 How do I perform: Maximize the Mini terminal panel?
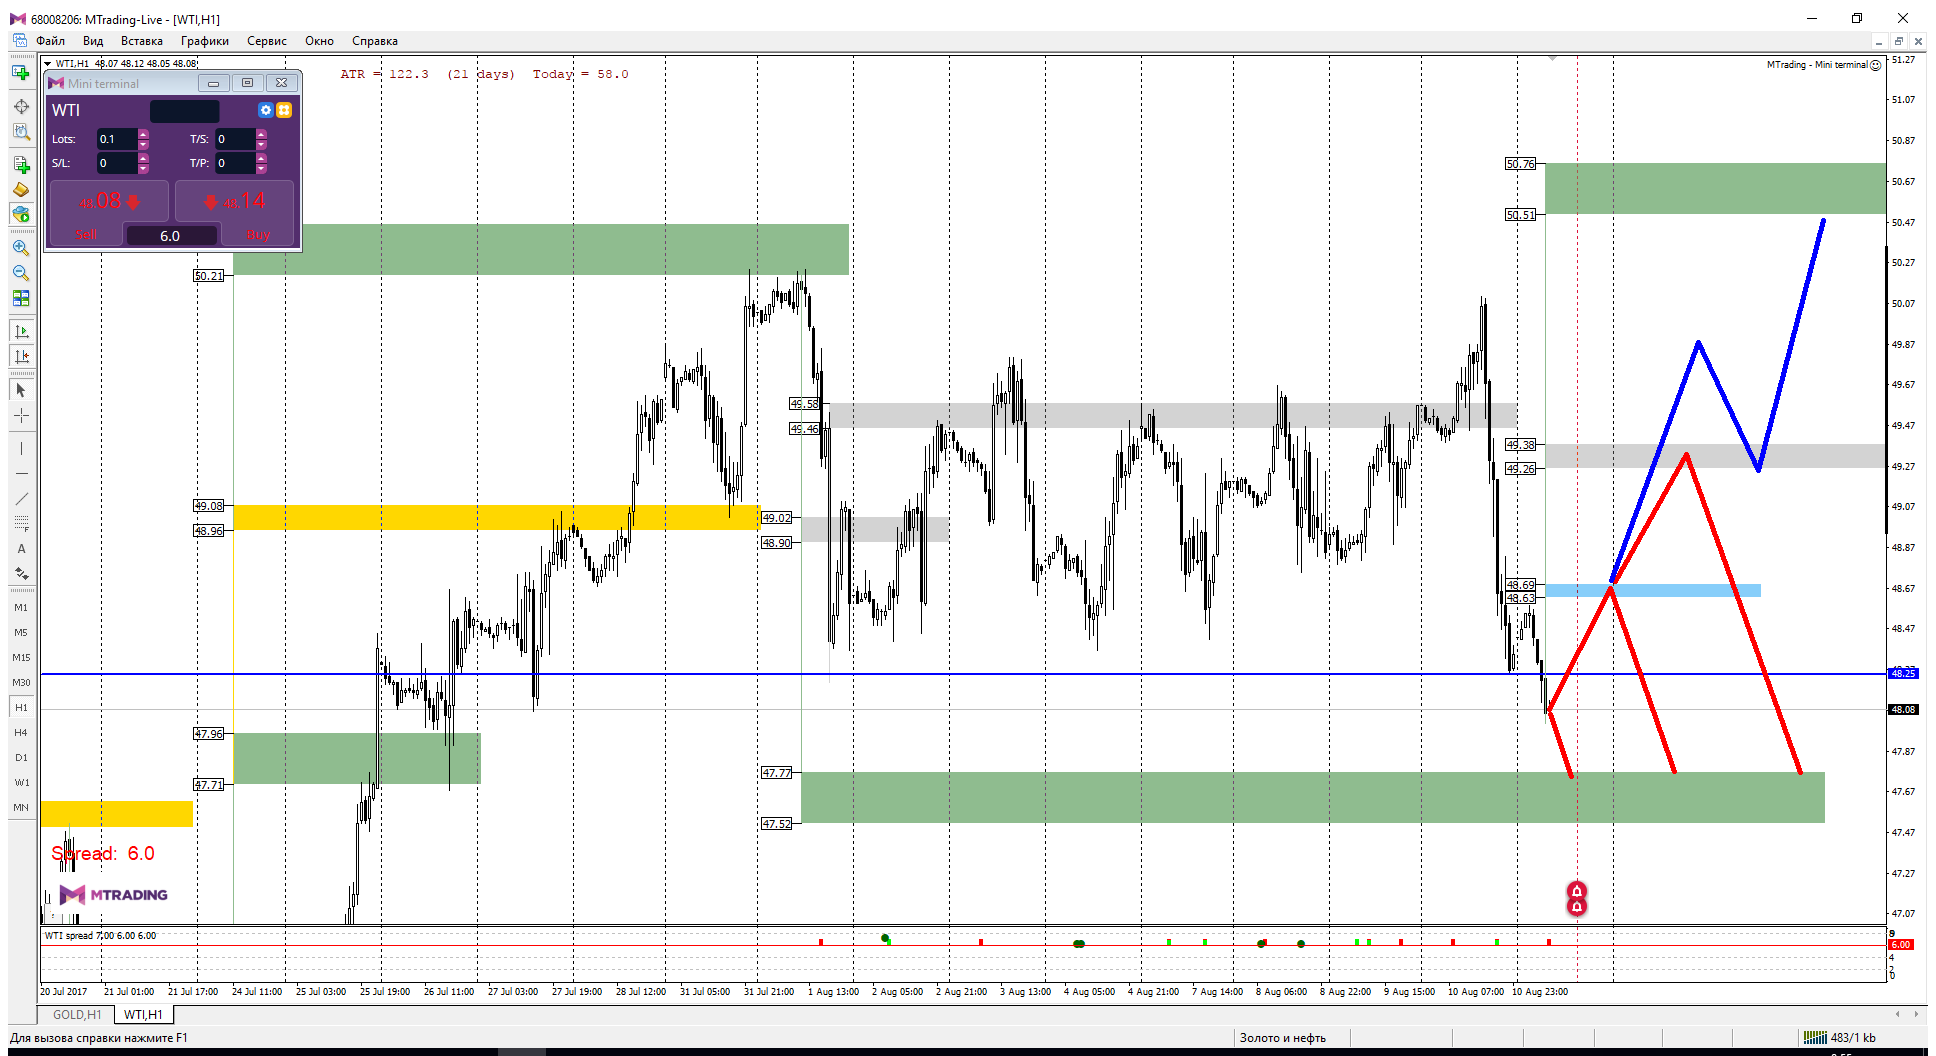coord(248,83)
